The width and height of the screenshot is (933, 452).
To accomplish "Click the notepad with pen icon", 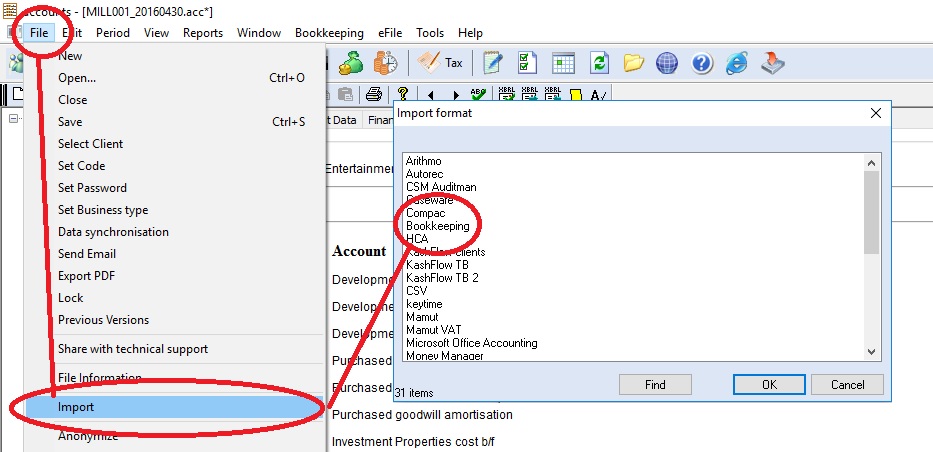I will click(x=493, y=62).
